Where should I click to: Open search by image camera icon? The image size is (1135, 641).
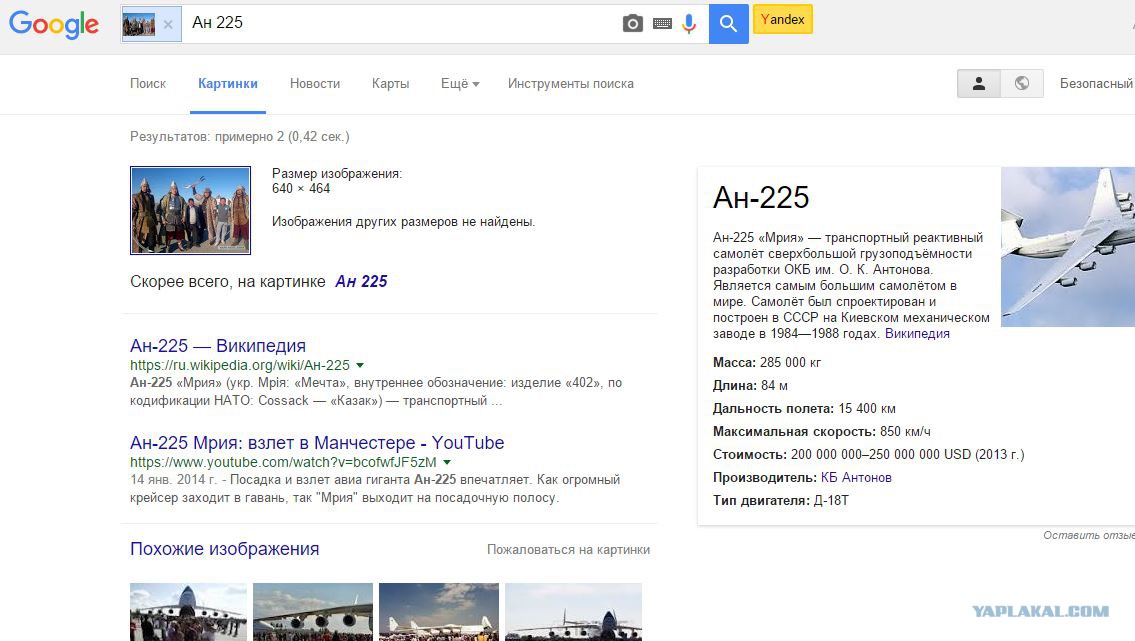coord(633,24)
